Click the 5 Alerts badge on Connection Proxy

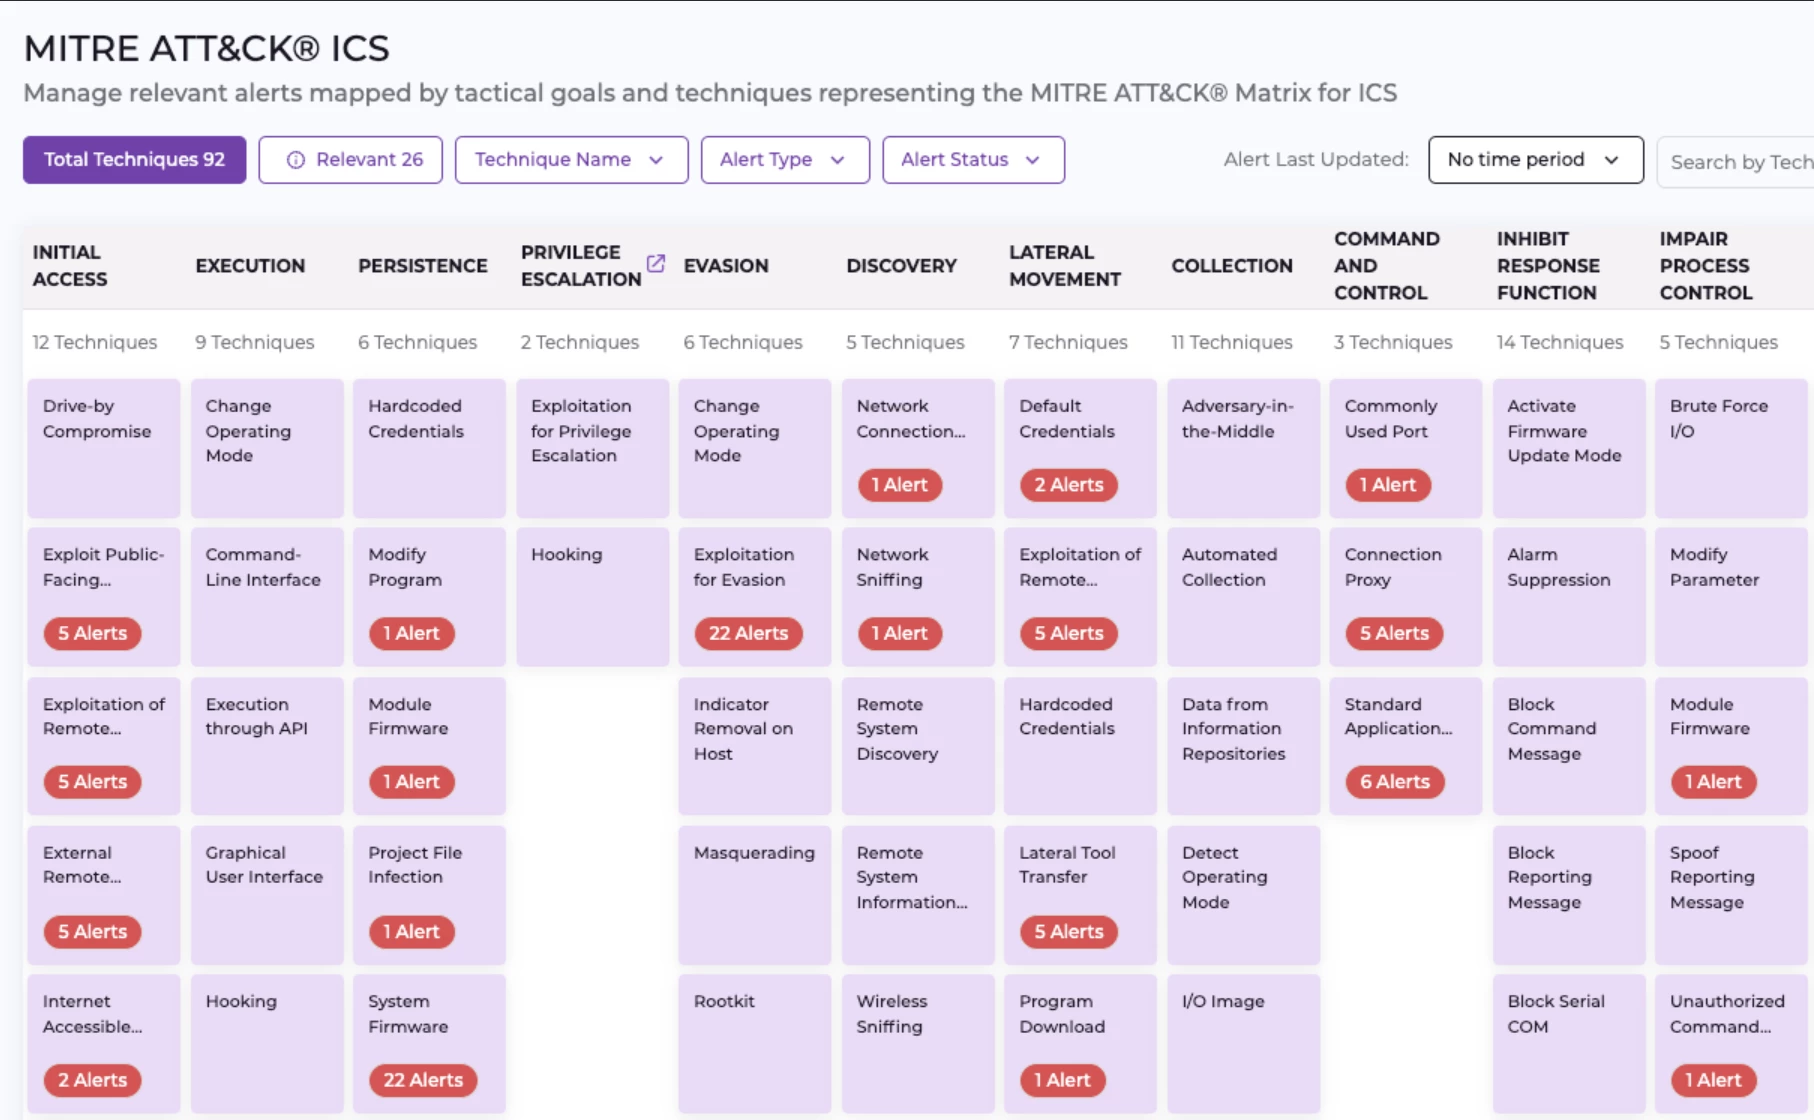[1394, 633]
